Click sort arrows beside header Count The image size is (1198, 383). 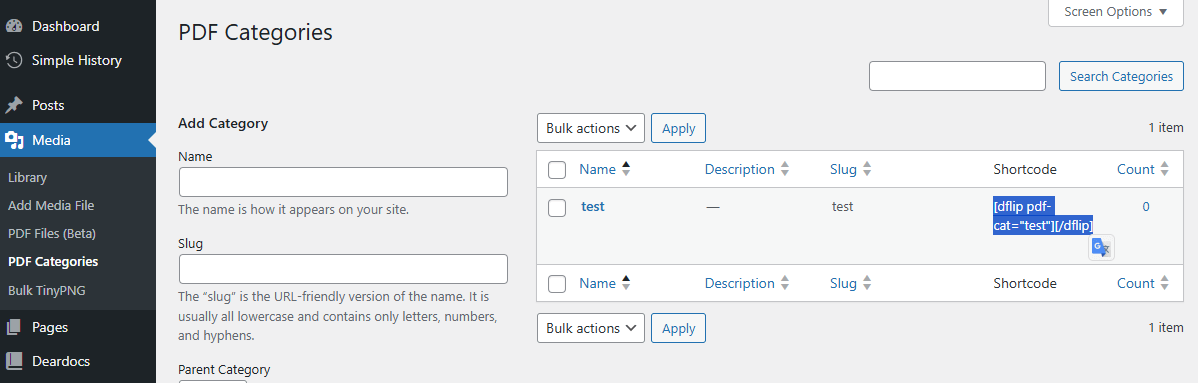pos(1164,170)
